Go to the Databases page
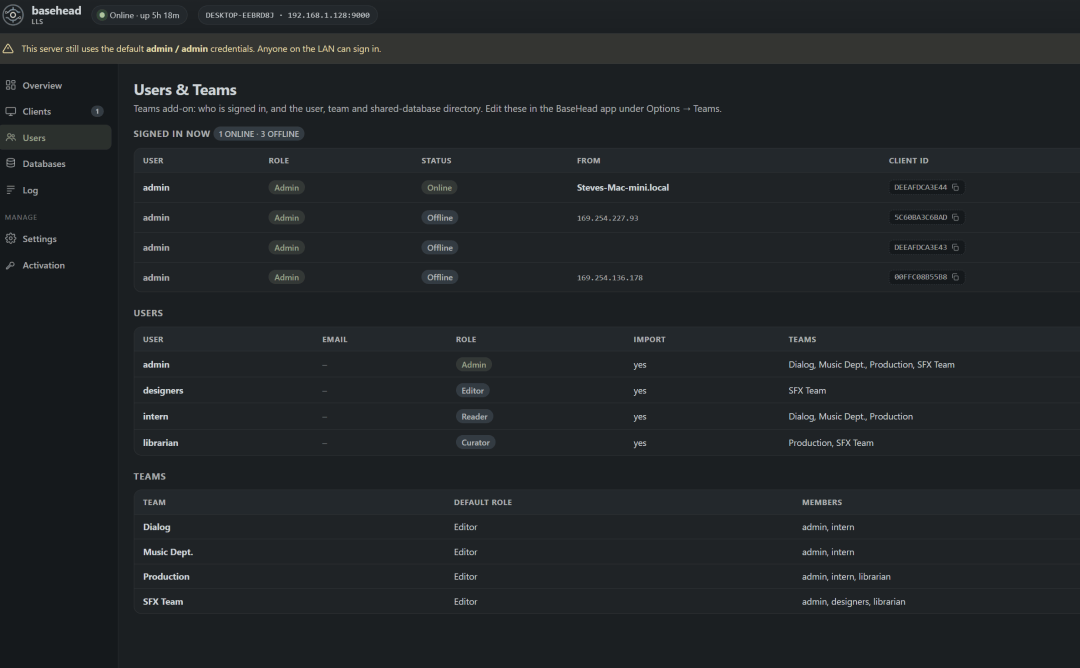 pos(56,163)
